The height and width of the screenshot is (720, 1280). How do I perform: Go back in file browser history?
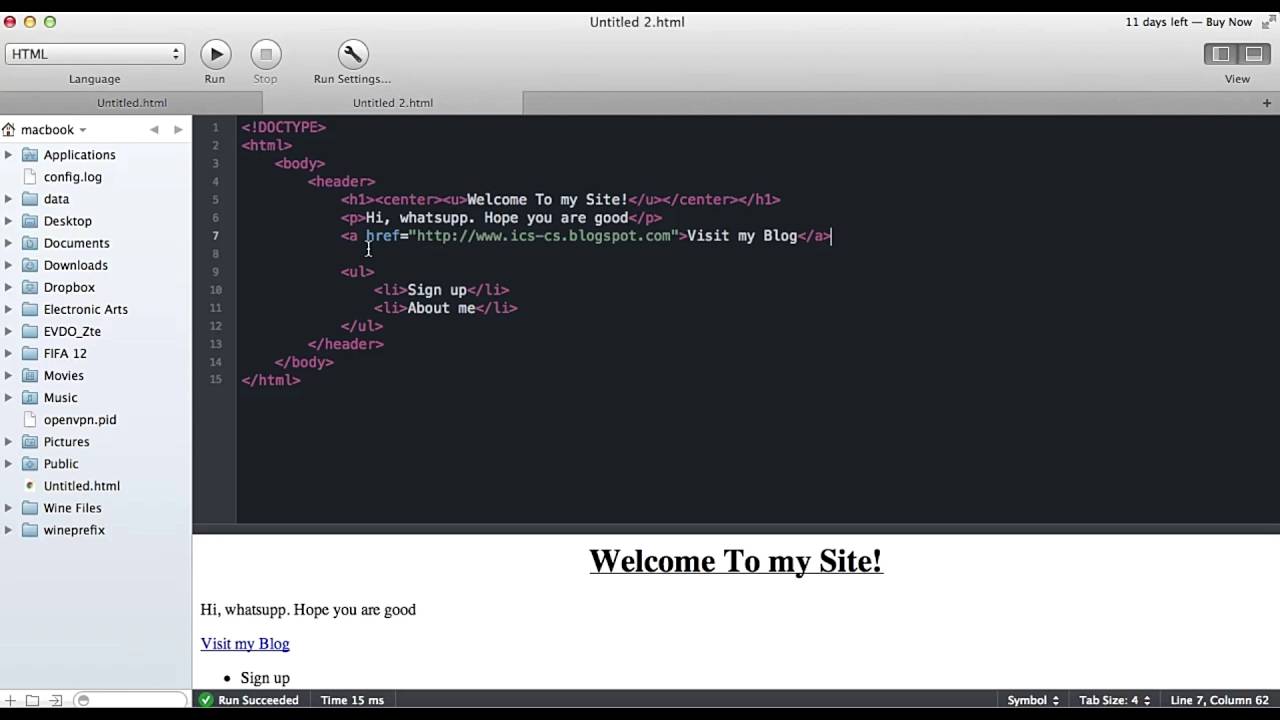click(154, 130)
